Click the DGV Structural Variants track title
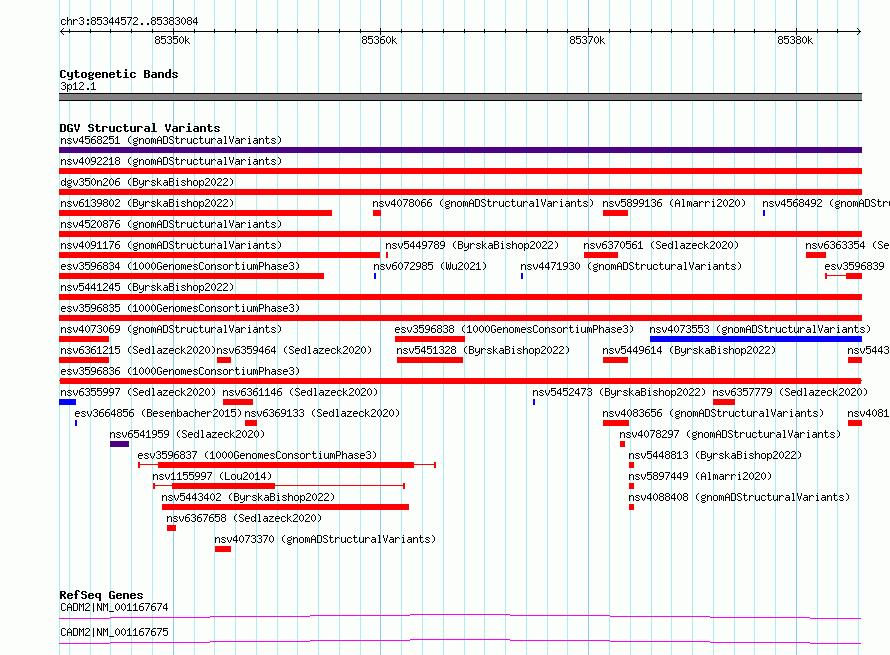Image resolution: width=890 pixels, height=655 pixels. (140, 128)
